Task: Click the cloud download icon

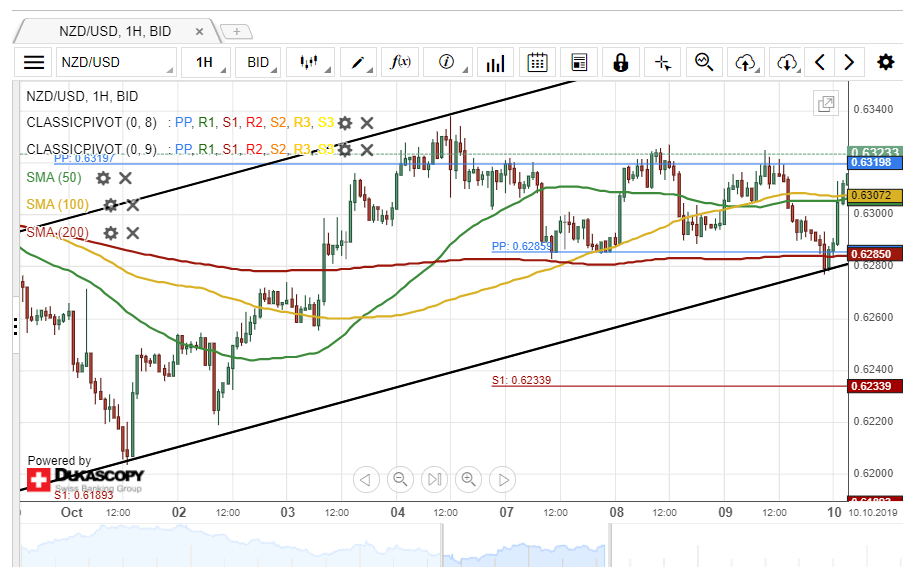Action: tap(787, 62)
